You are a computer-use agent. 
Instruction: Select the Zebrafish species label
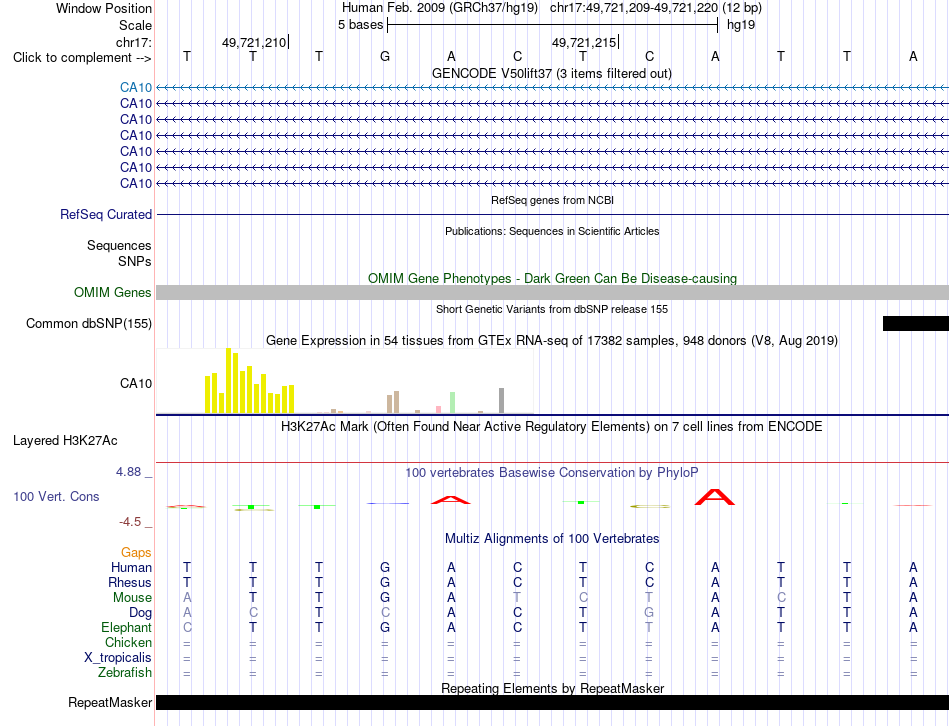125,673
